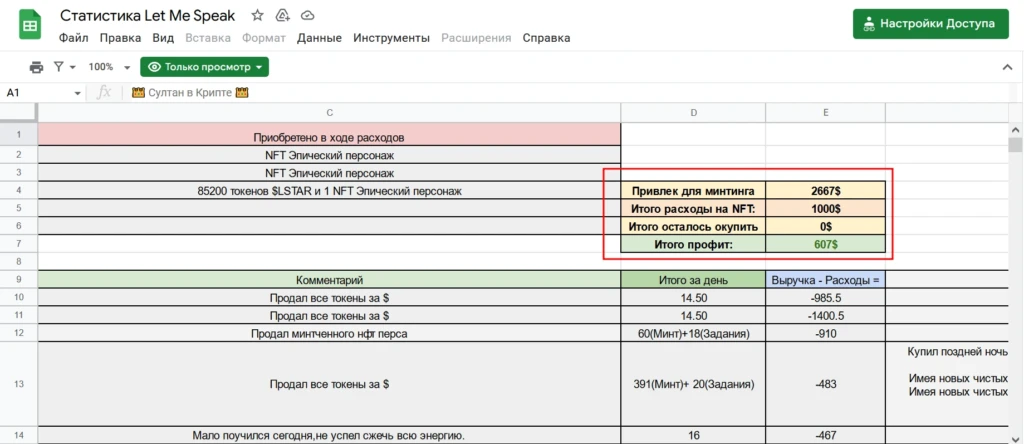This screenshot has height=444, width=1024.
Task: Open the Только просмотр mode dropdown
Action: [204, 67]
